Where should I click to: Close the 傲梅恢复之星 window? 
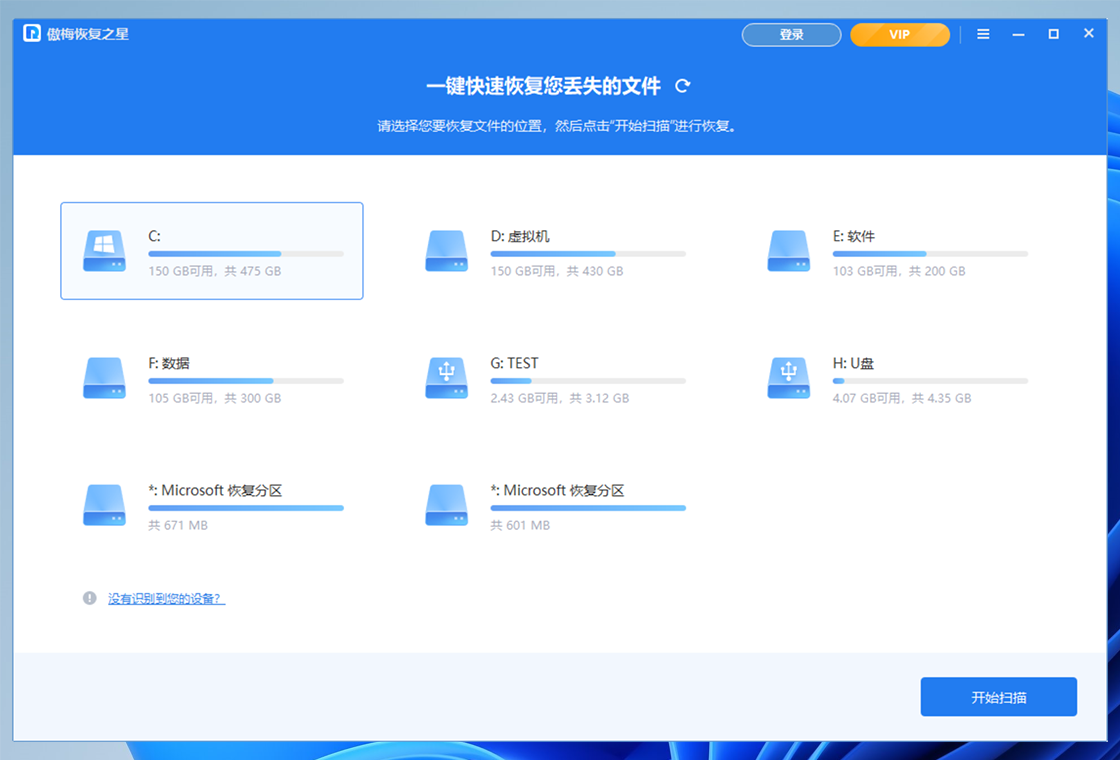[x=1089, y=34]
